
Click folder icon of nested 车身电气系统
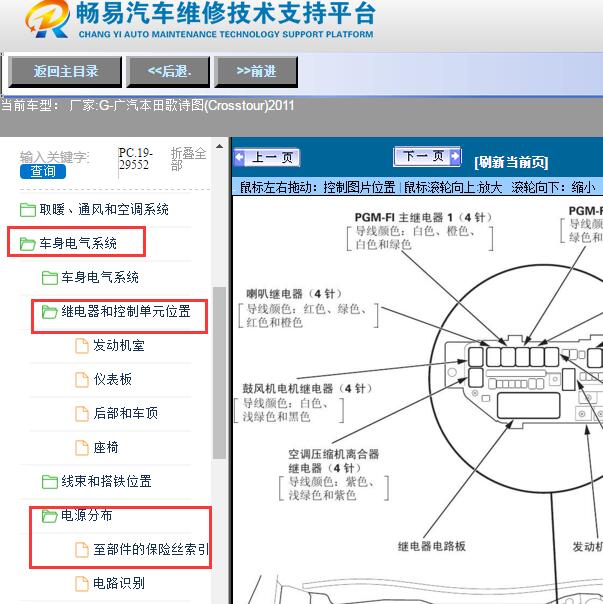(x=50, y=278)
